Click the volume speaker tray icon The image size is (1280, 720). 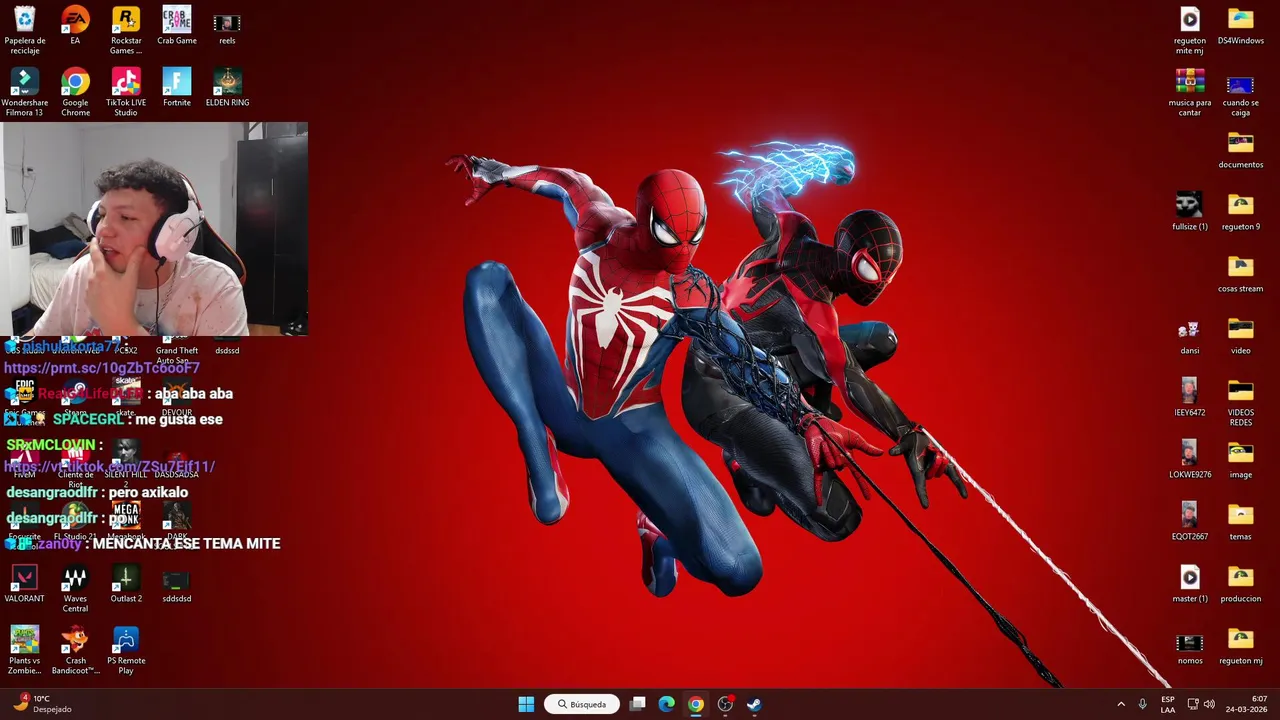[x=1209, y=704]
